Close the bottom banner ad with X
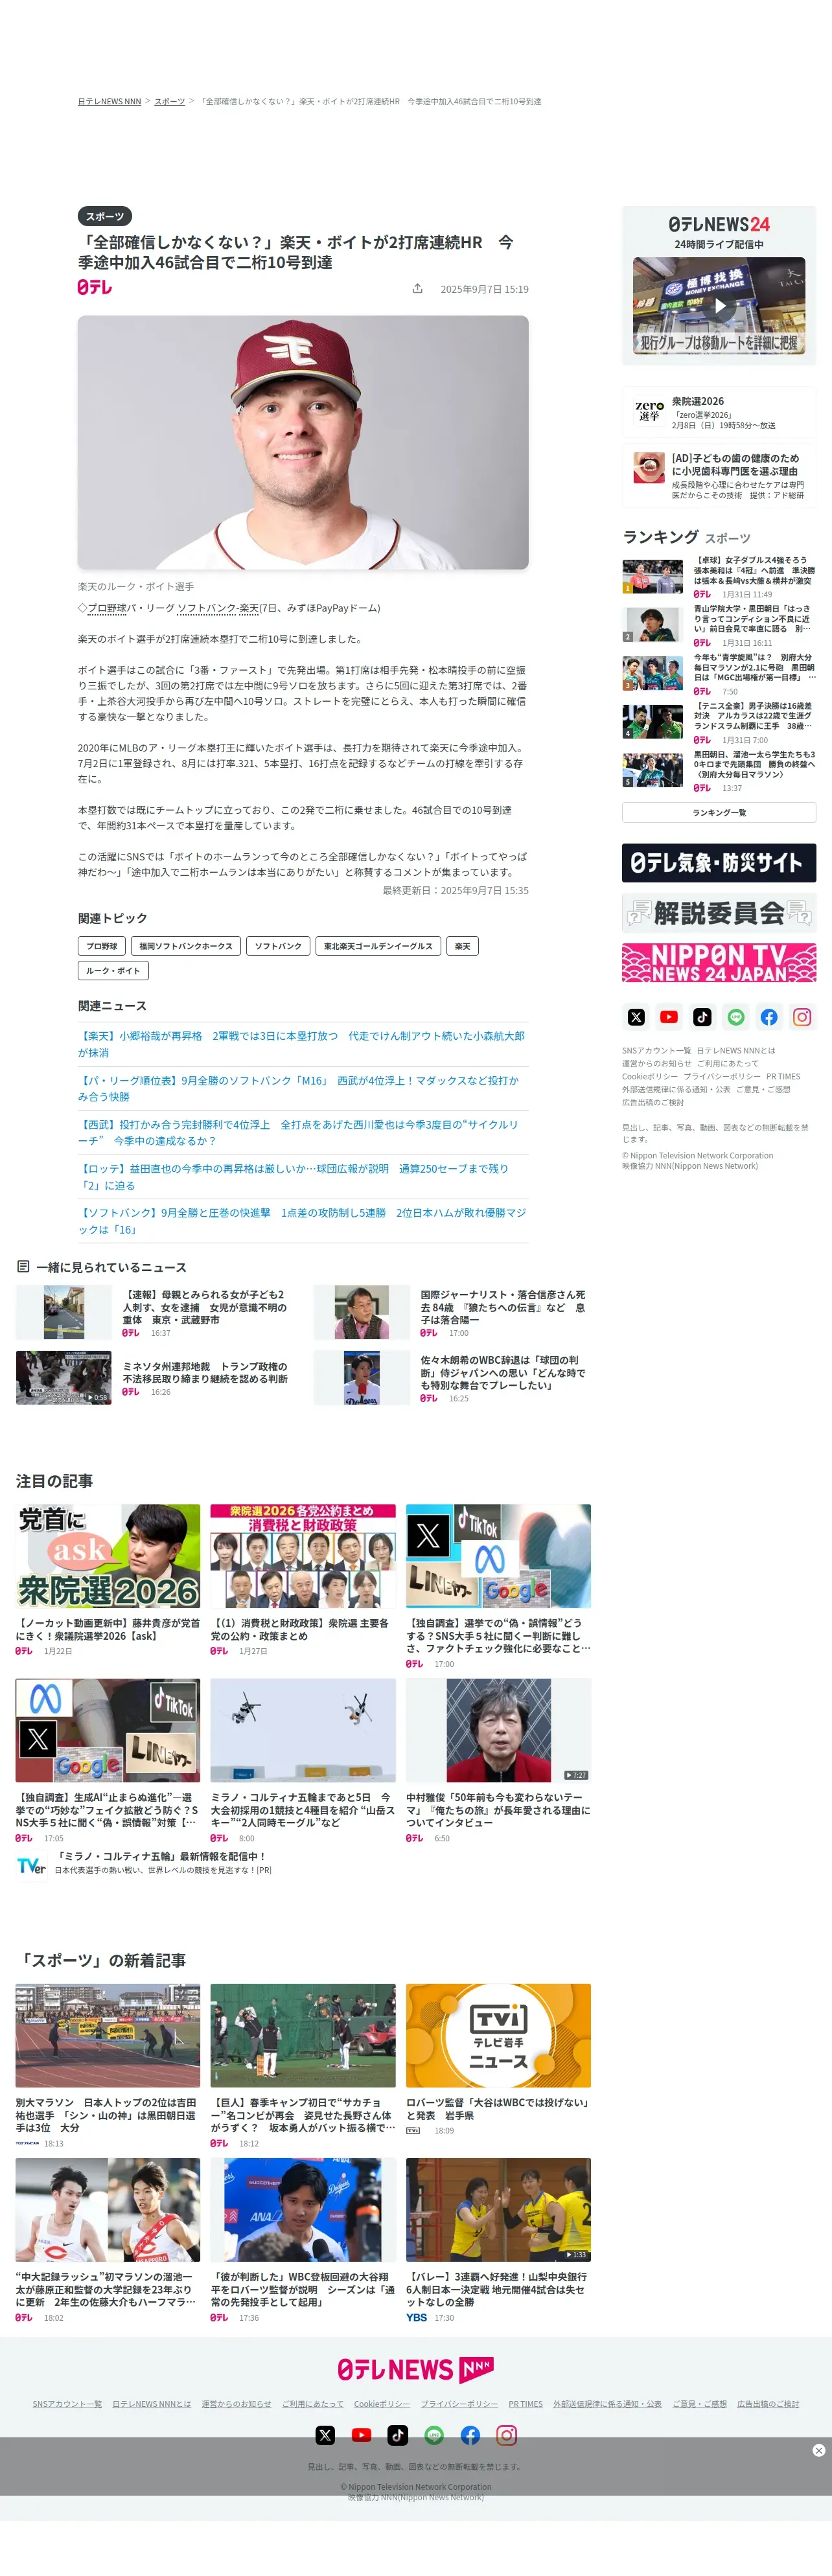 [819, 2450]
